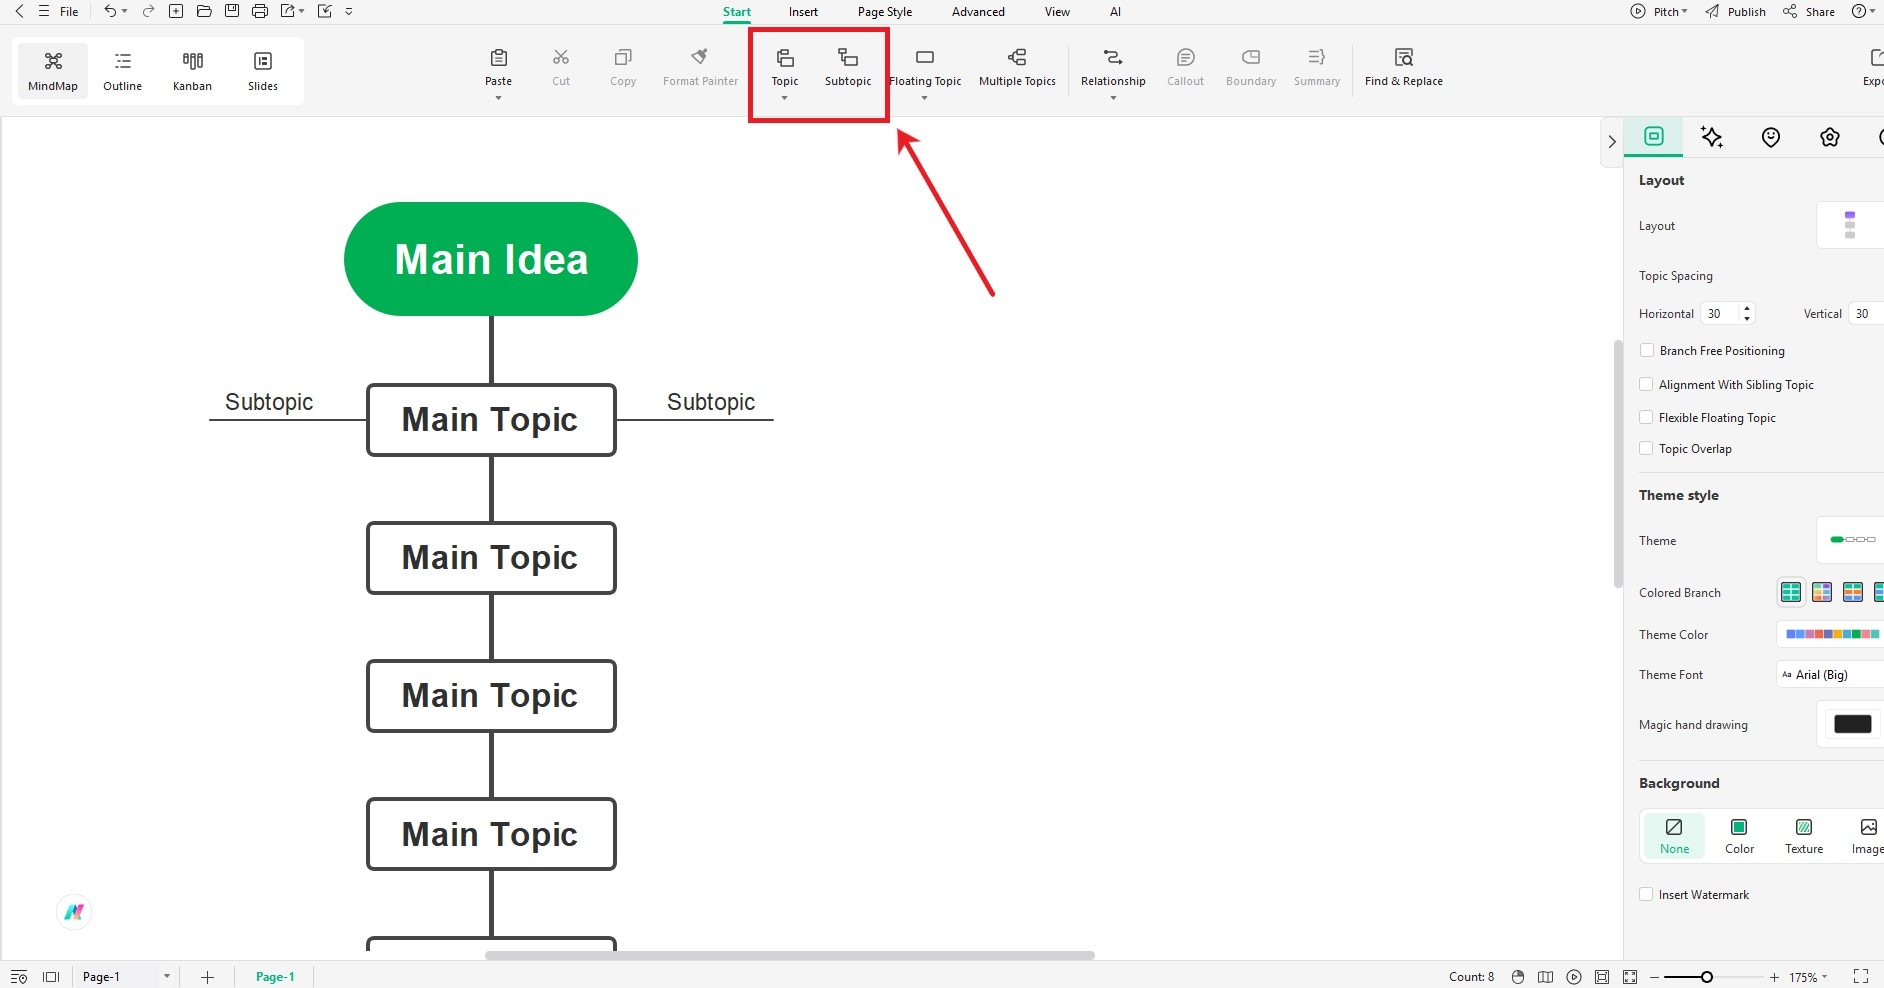1884x988 pixels.
Task: Open the 175% zoom level dropdown
Action: click(1808, 977)
